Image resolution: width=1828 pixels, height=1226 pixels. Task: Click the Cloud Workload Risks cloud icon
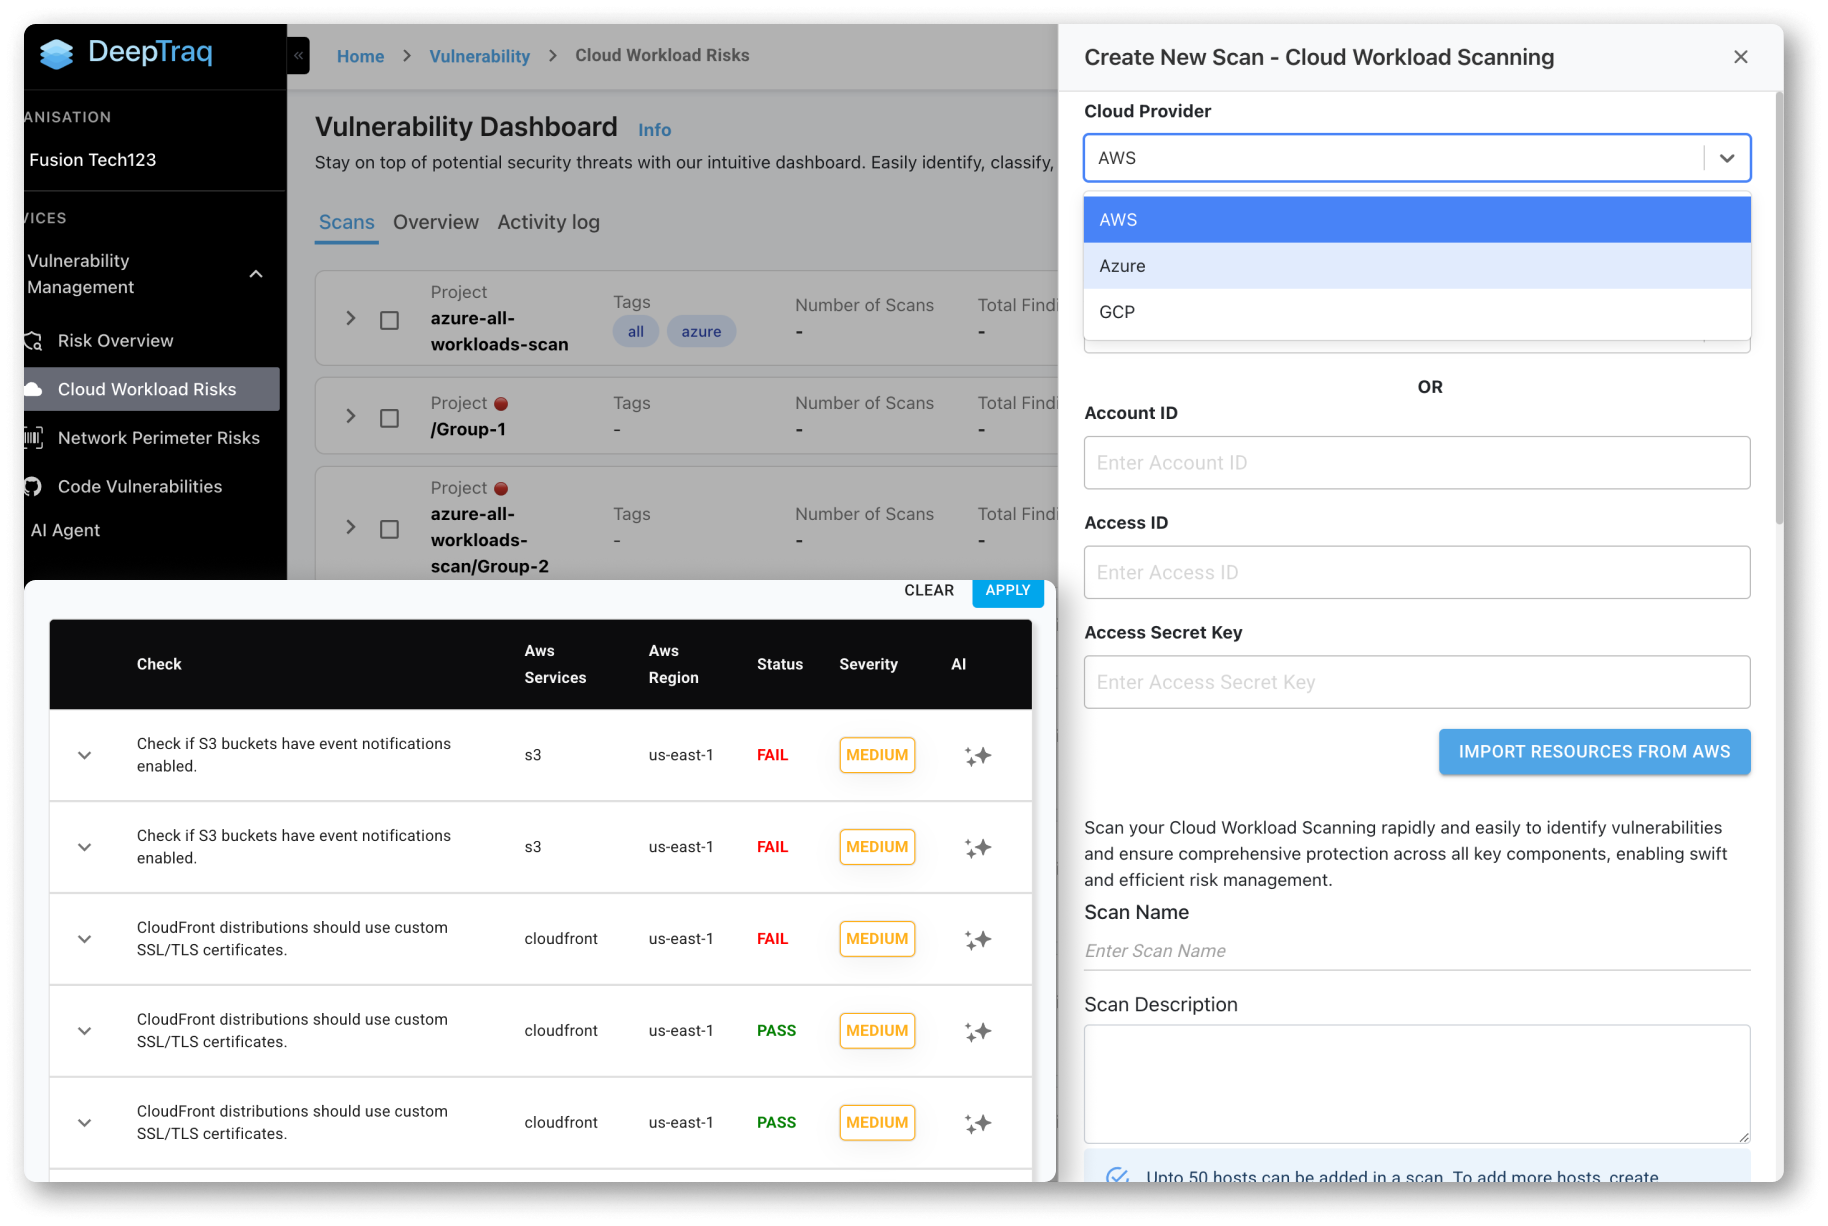click(34, 389)
